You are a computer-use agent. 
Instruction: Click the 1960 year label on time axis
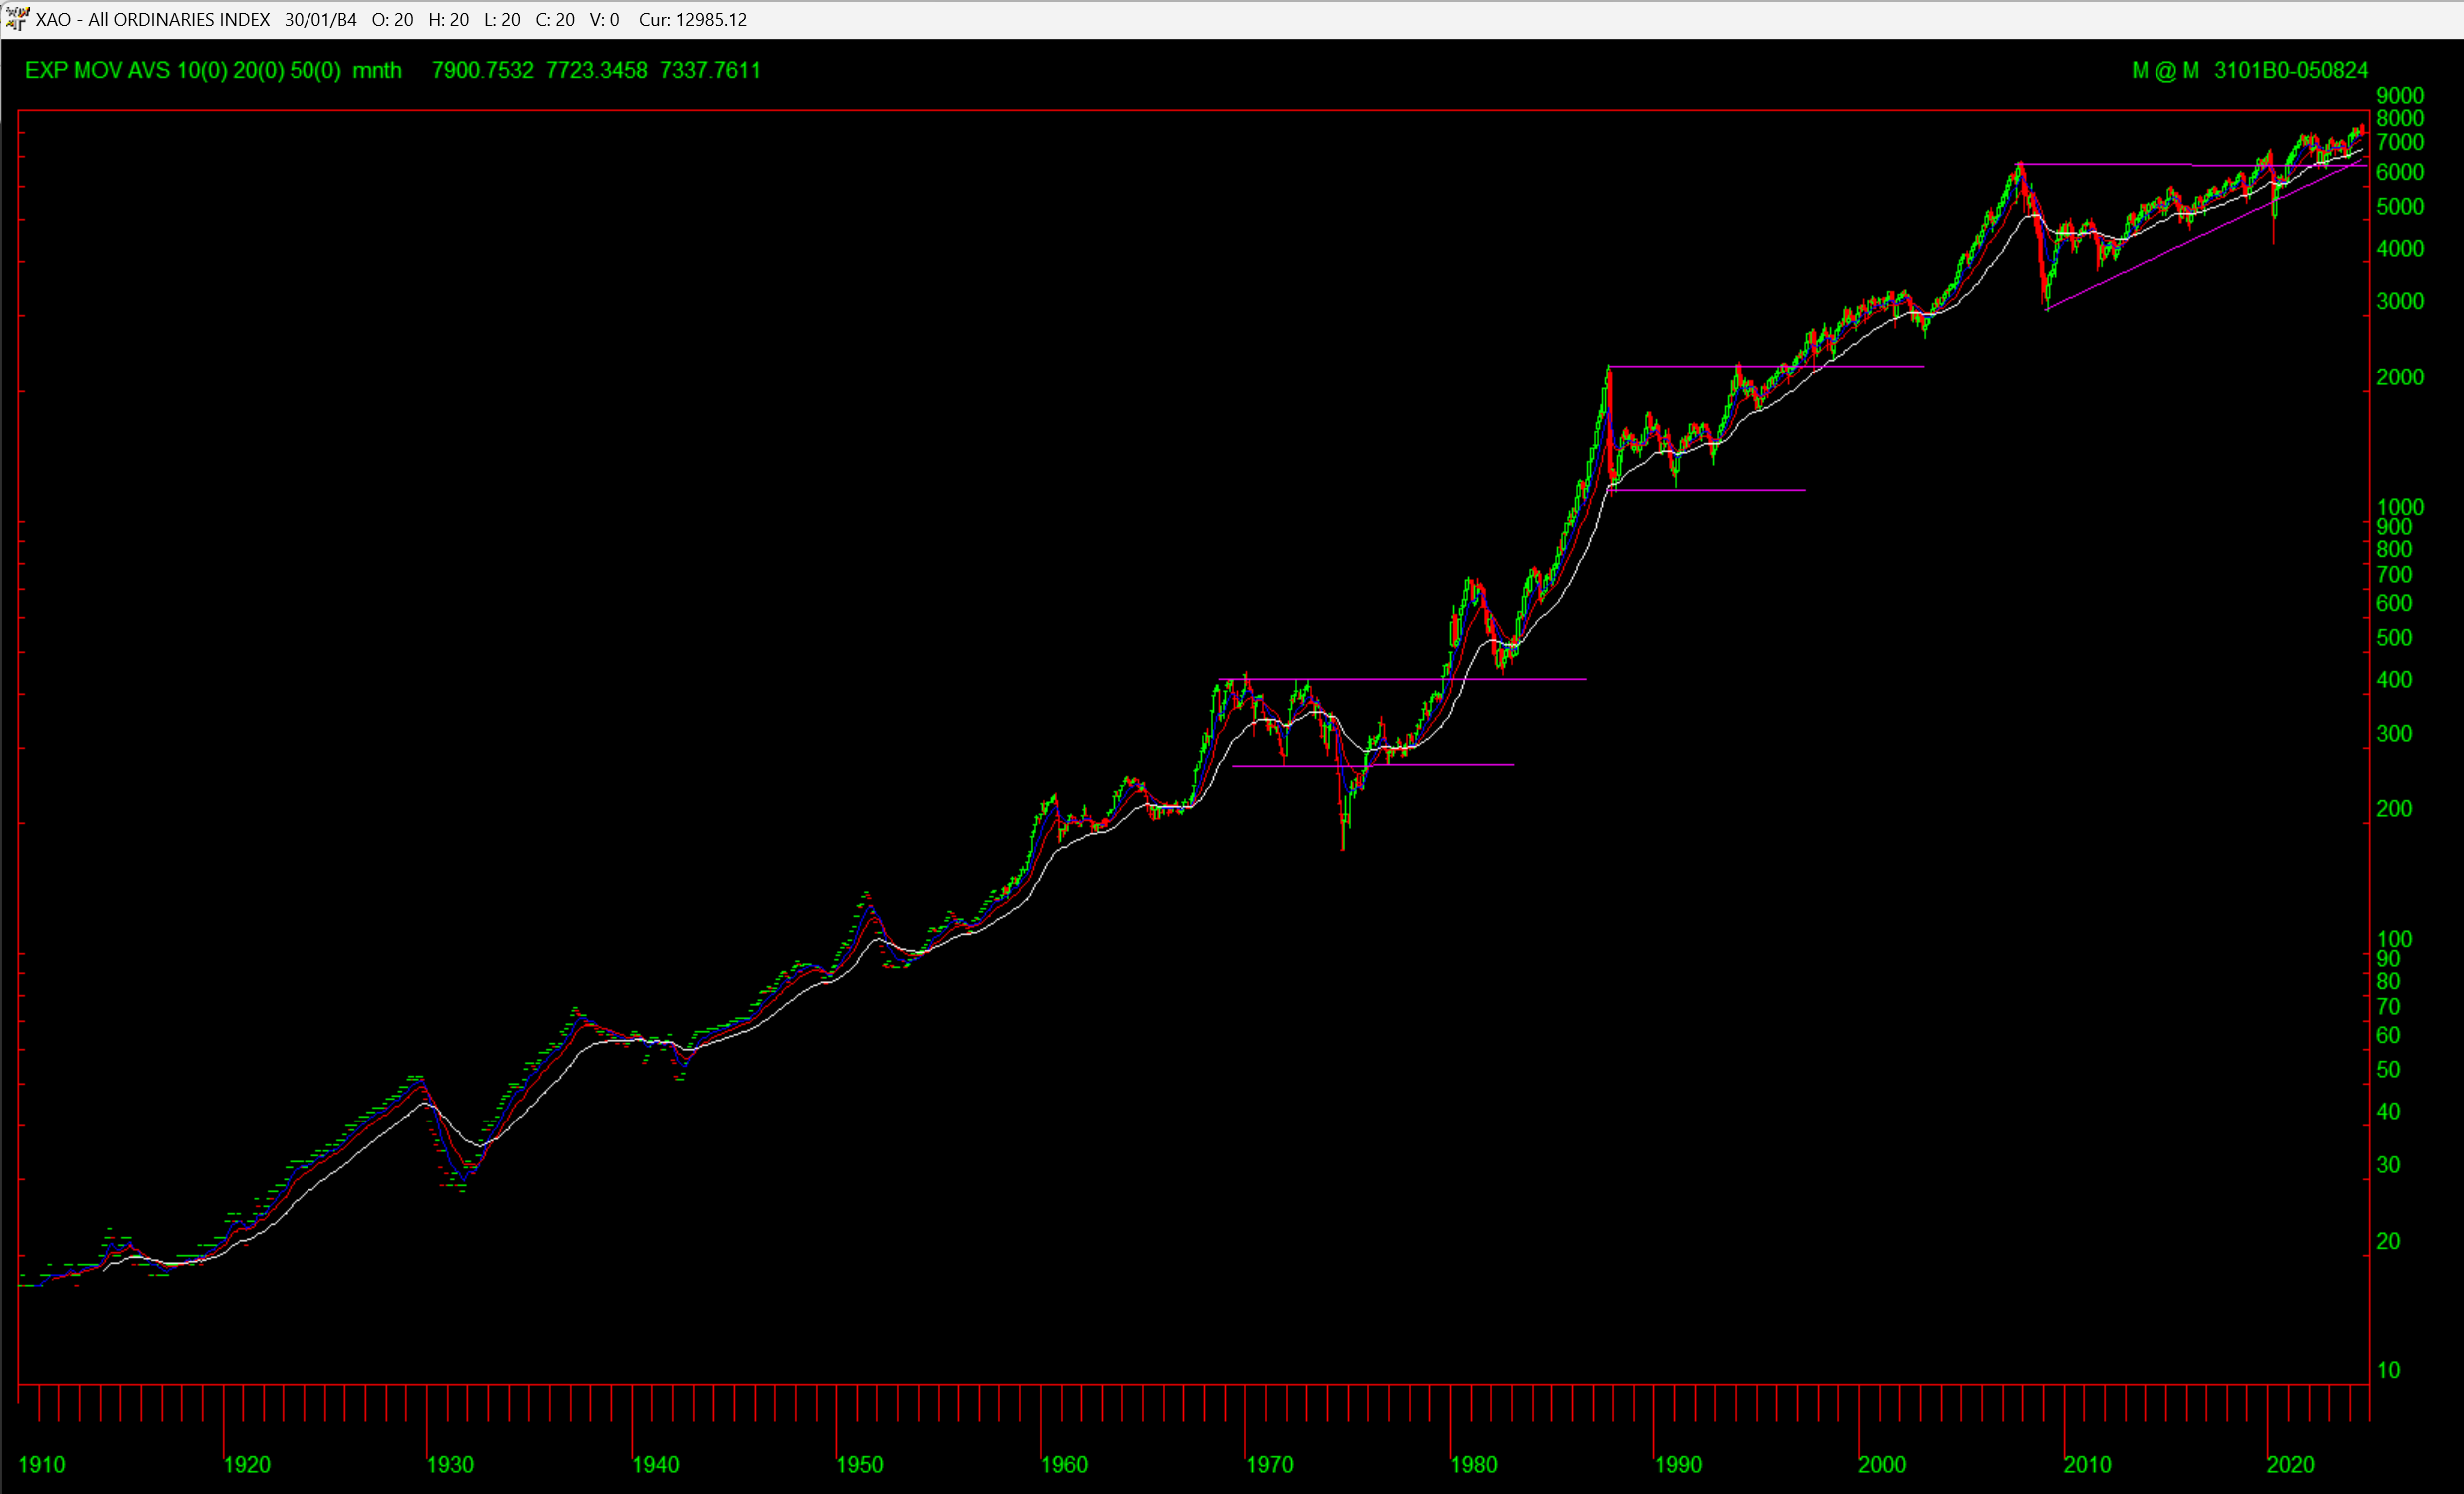pyautogui.click(x=1065, y=1465)
